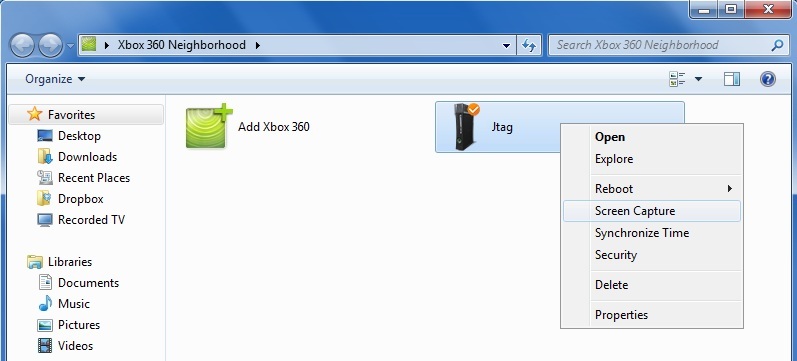Choose Open from the context menu
Screen dimensions: 797x361
pyautogui.click(x=652, y=137)
